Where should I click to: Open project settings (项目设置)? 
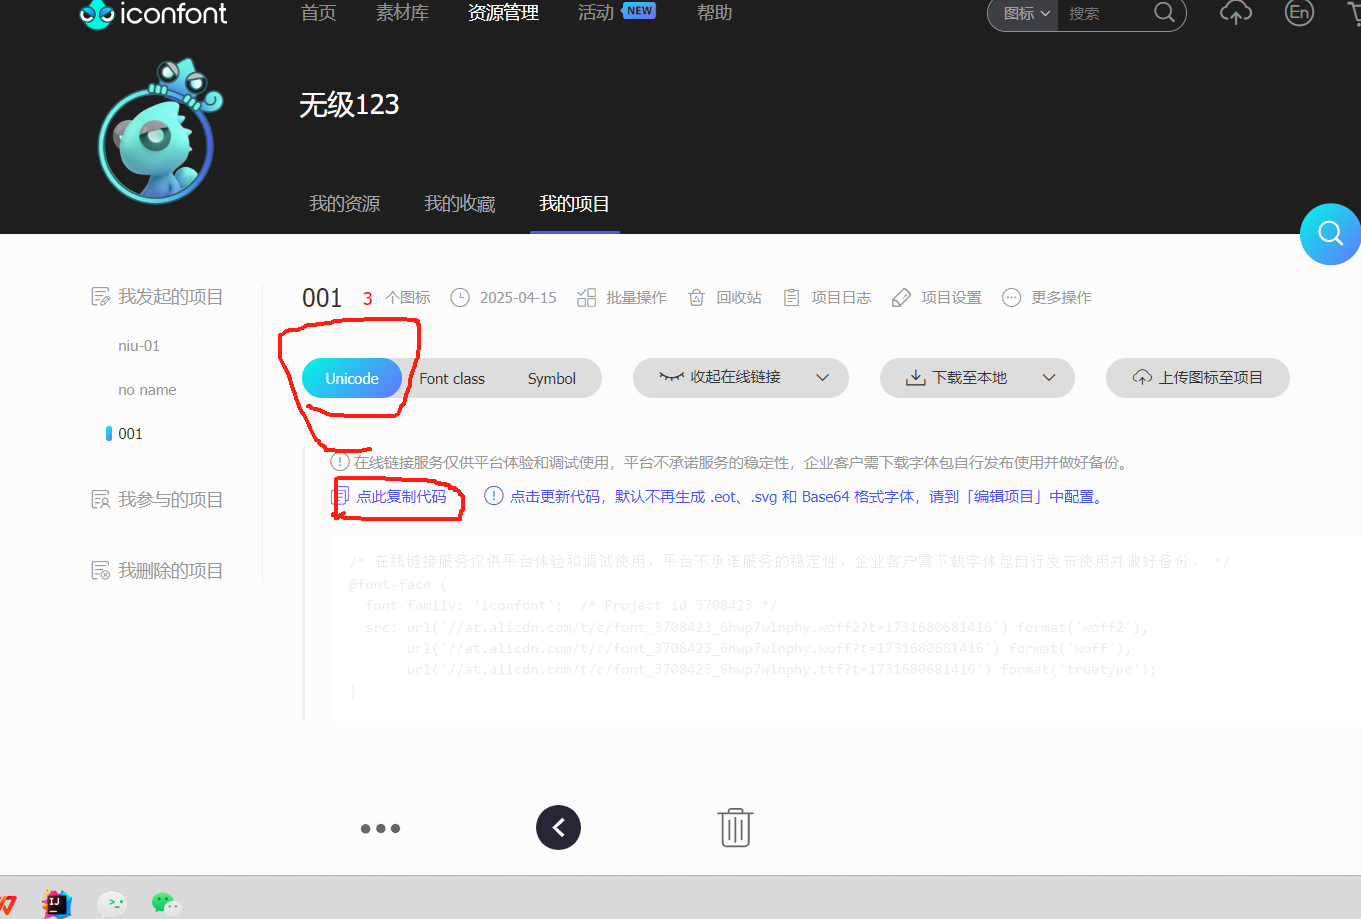point(937,298)
